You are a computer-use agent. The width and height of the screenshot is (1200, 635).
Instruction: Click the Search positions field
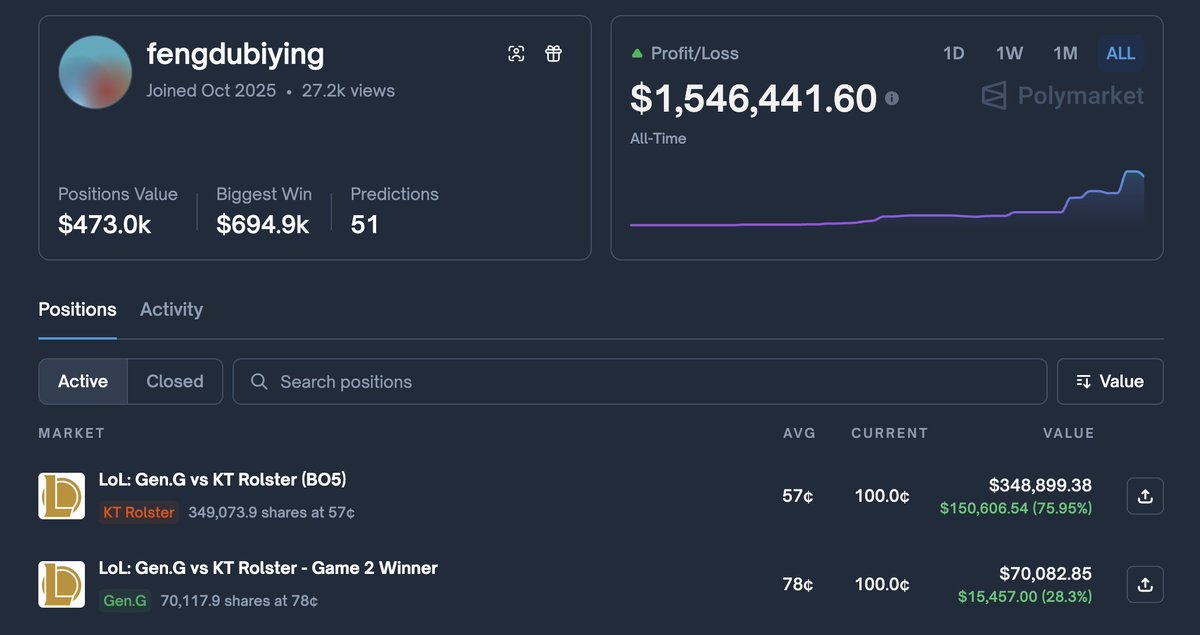point(640,381)
